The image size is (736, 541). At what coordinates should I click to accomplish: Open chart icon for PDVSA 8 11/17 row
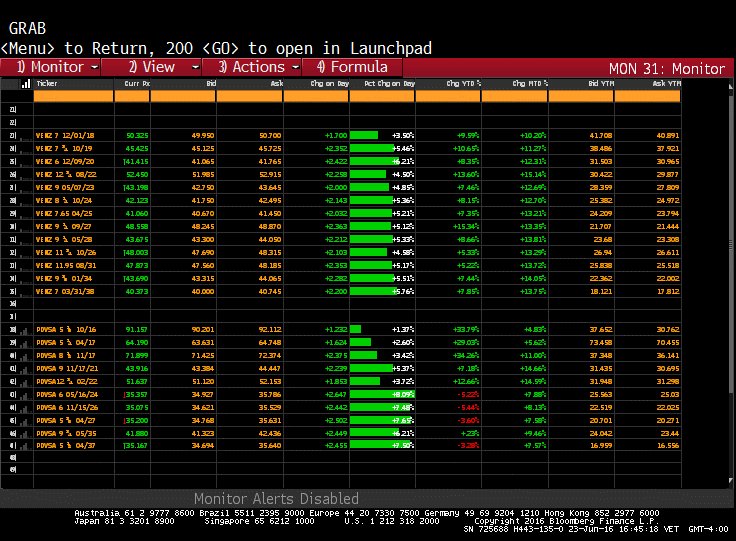[23, 356]
